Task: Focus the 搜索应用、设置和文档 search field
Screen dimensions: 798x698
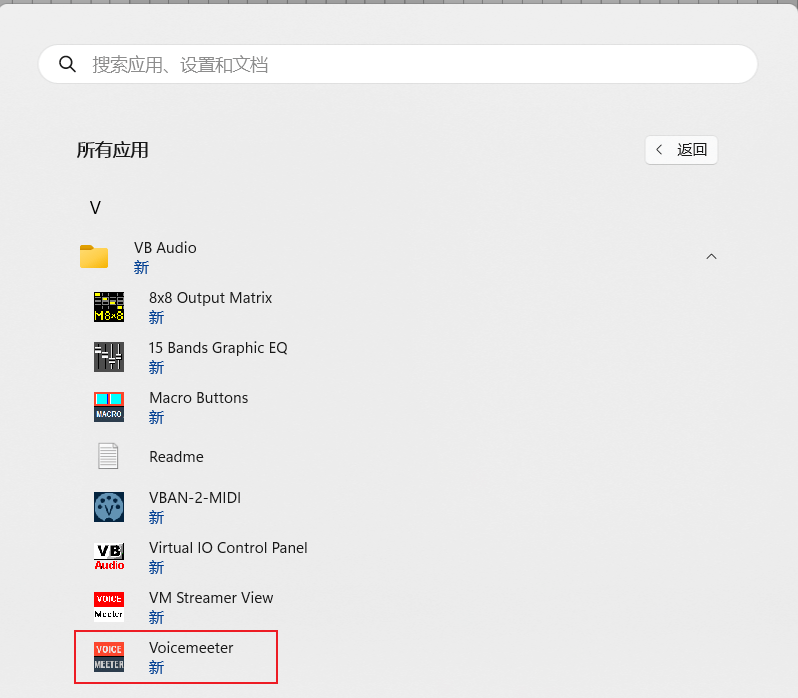Action: pyautogui.click(x=400, y=65)
